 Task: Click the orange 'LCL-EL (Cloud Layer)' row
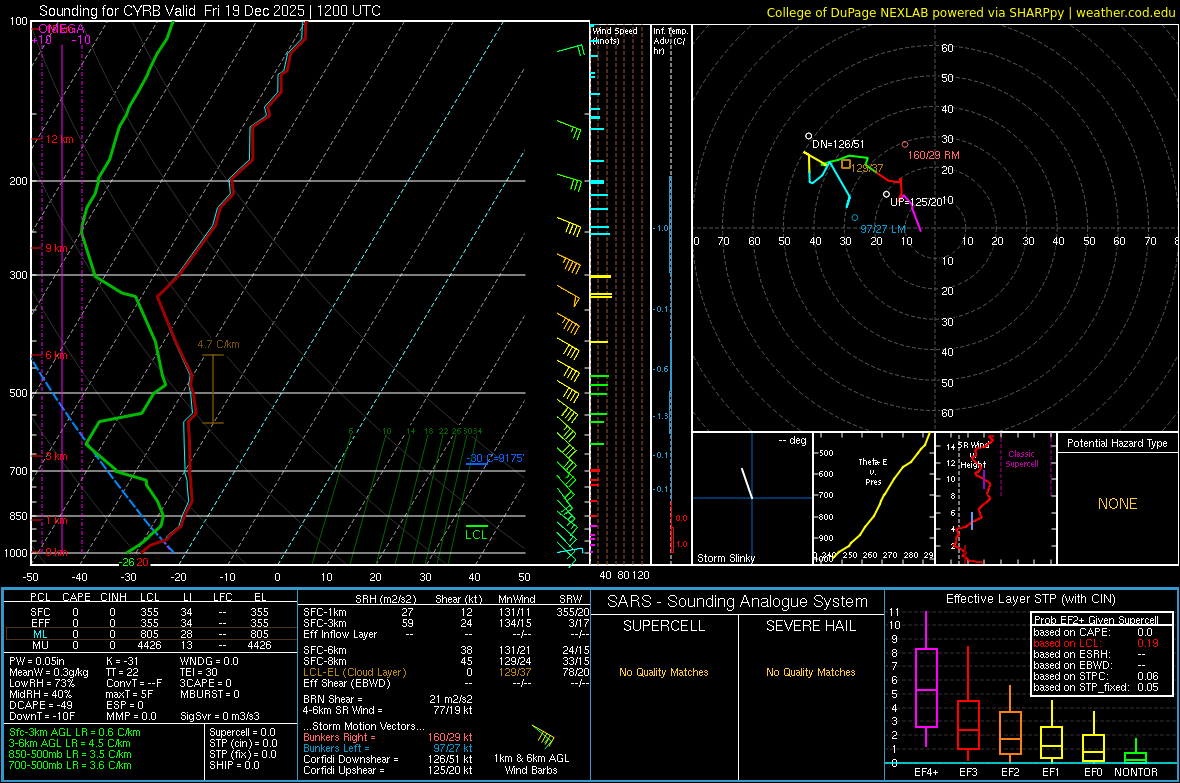point(446,672)
